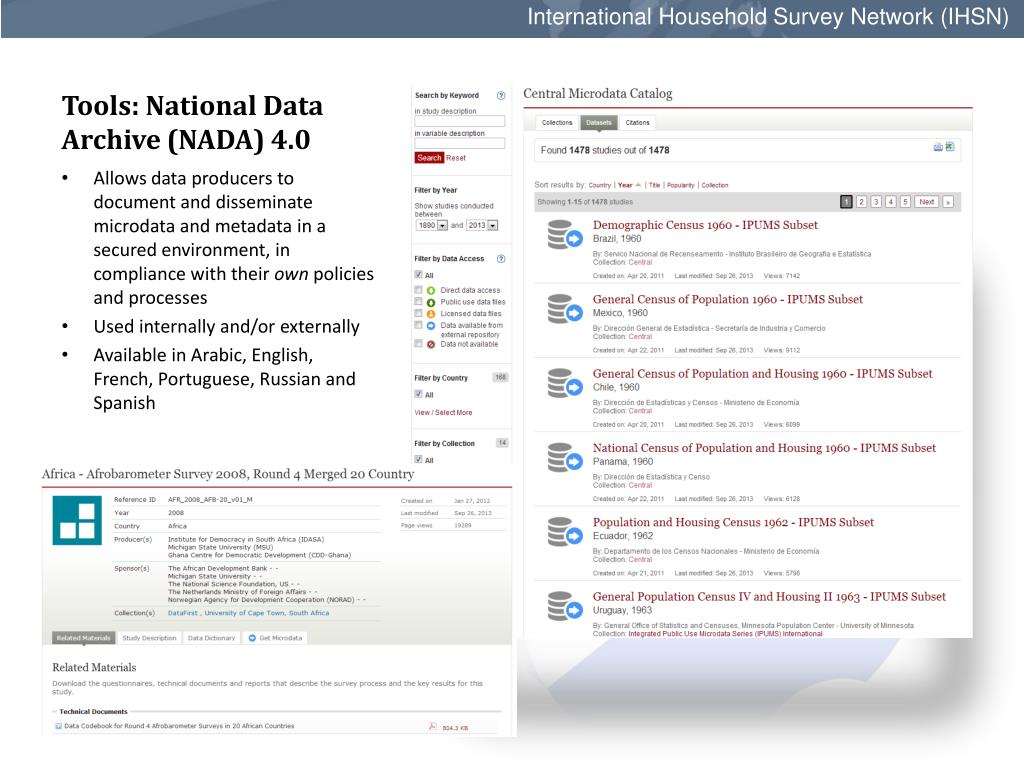This screenshot has height=768, width=1024.
Task: Click the PDF icon next to the Data Codebook
Action: [432, 726]
